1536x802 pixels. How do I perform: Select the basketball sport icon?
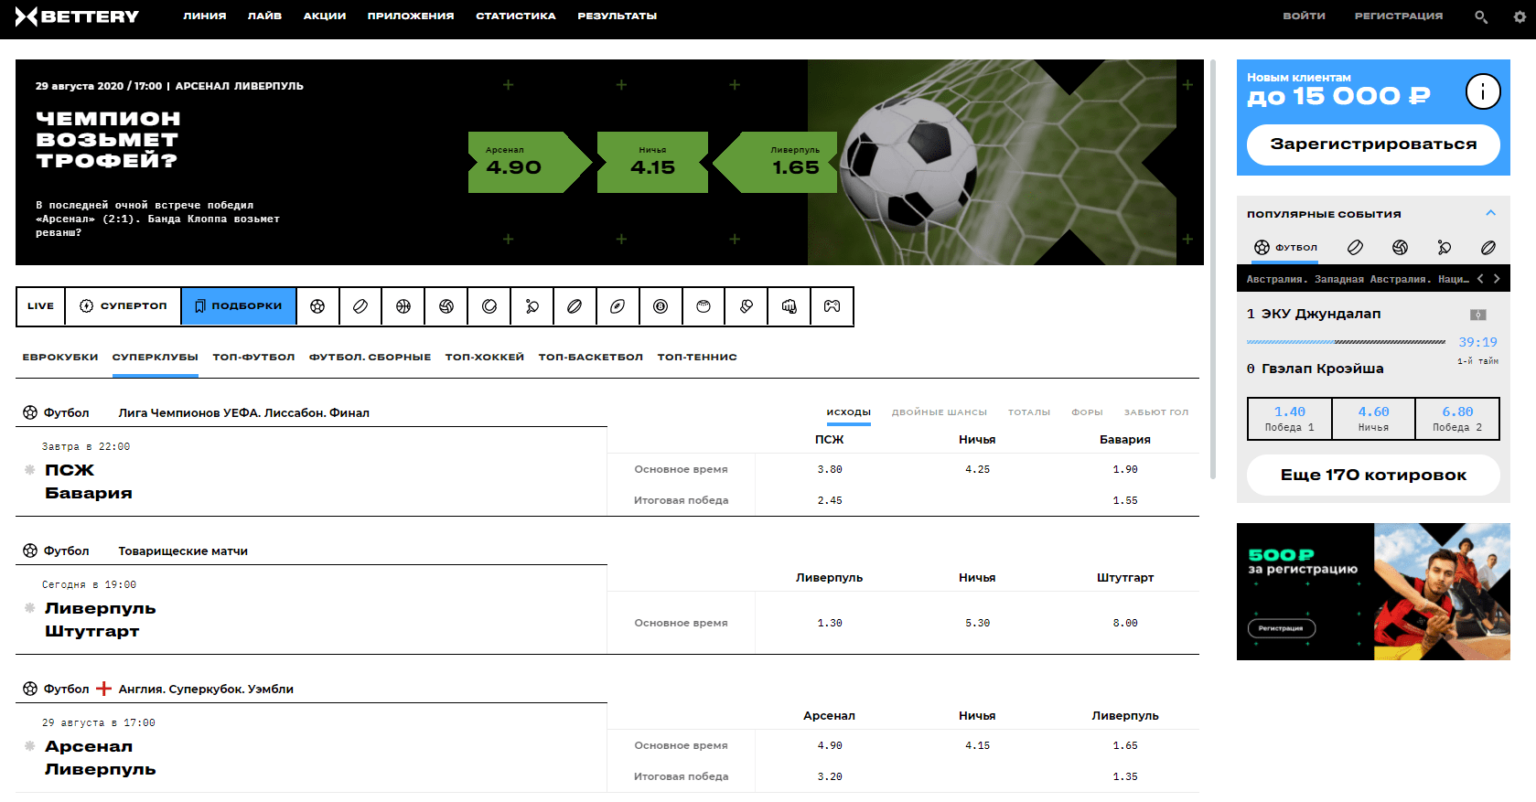403,306
